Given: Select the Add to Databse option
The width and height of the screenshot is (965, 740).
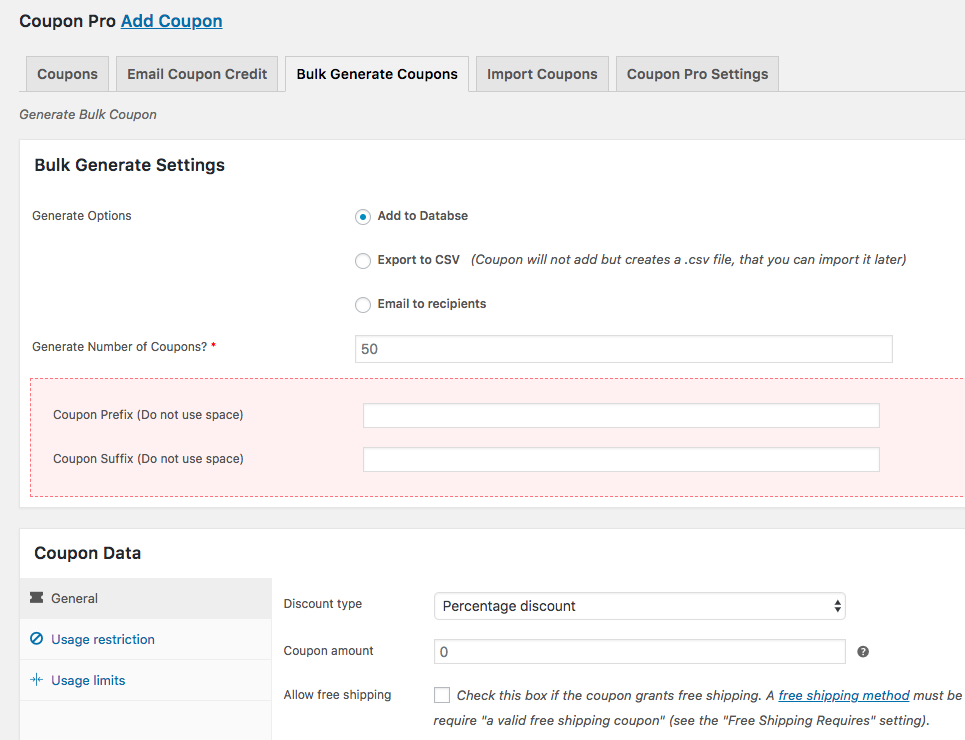Looking at the screenshot, I should point(362,216).
